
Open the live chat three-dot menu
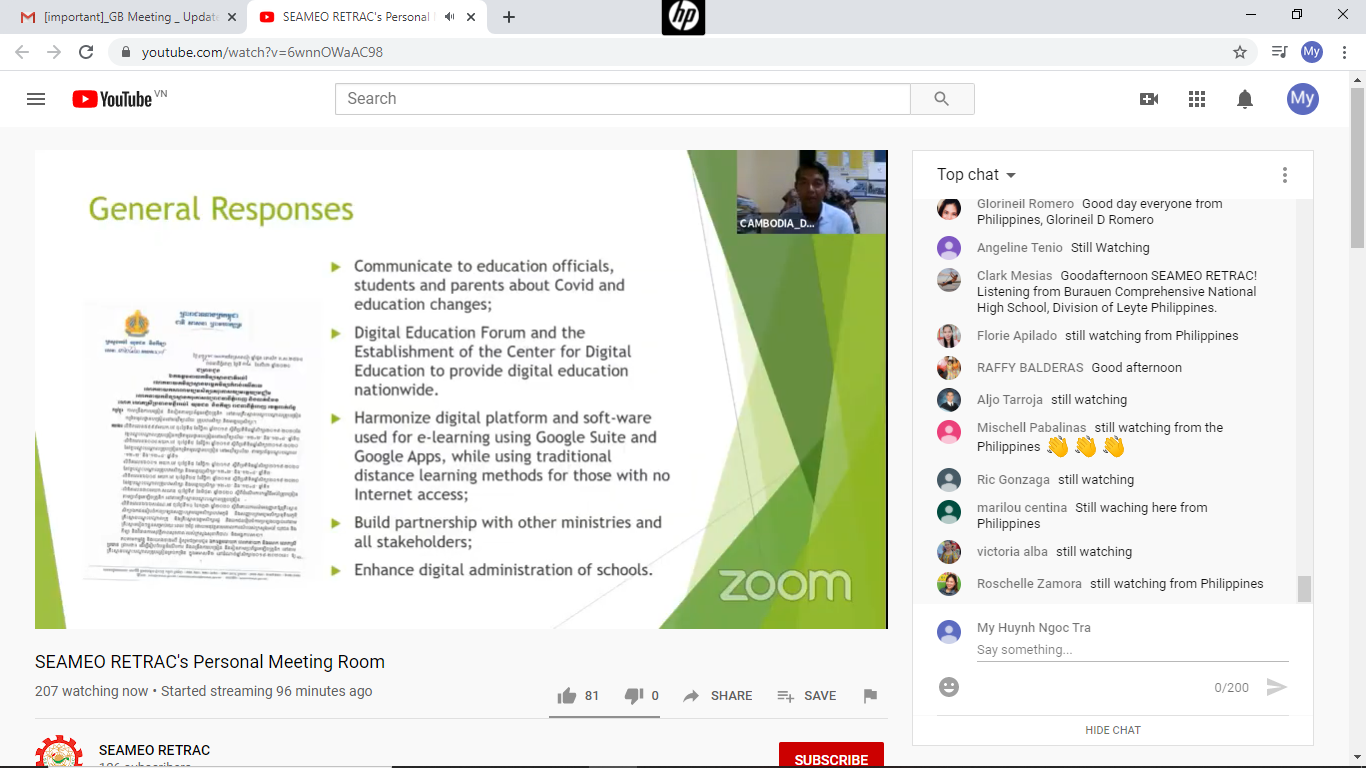point(1285,175)
